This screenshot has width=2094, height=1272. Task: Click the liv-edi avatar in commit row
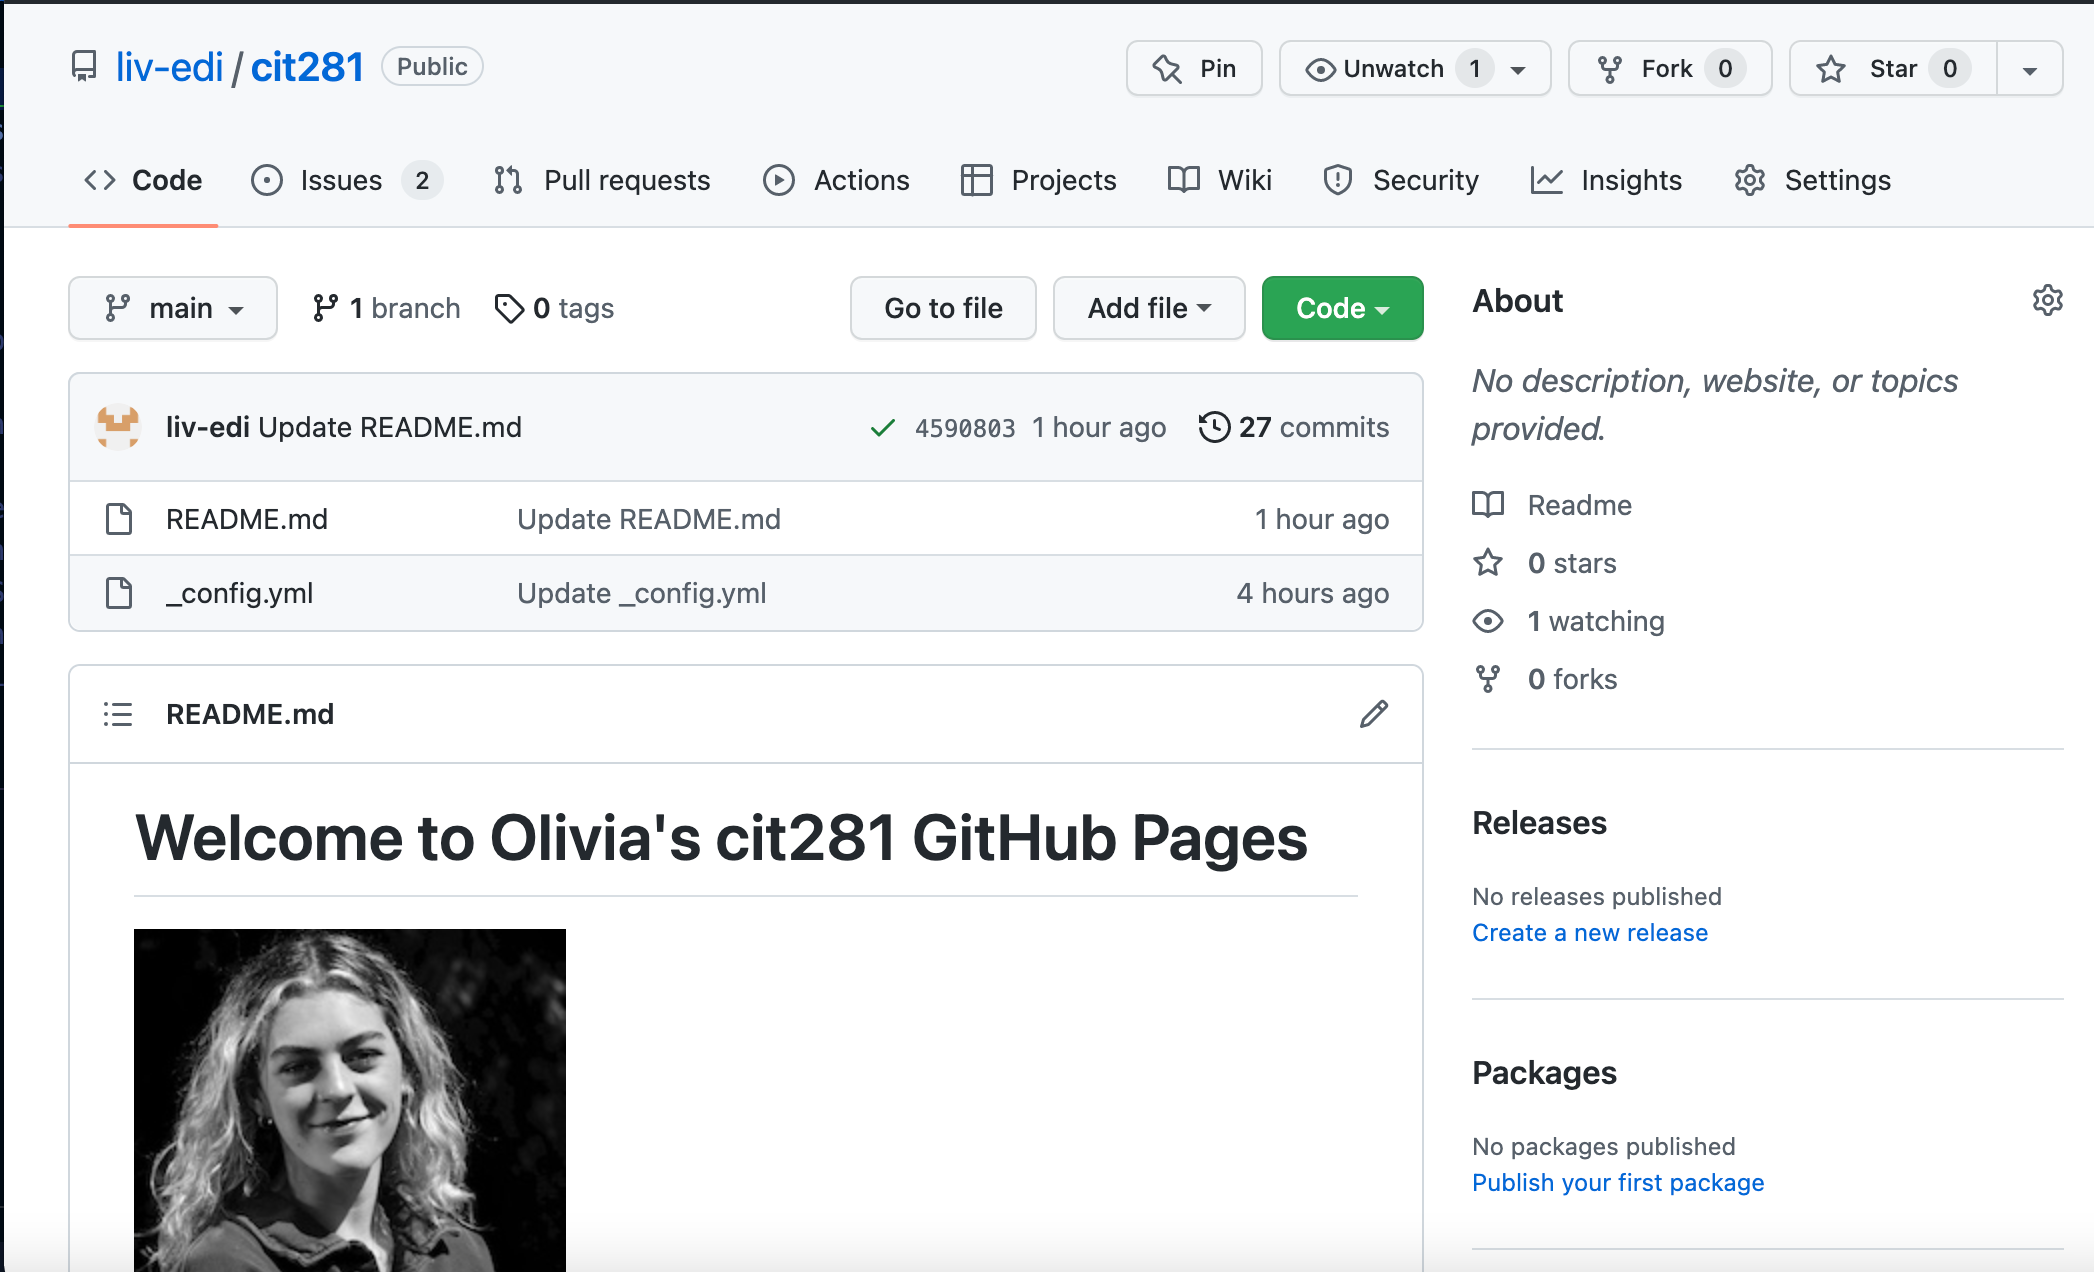(x=118, y=427)
